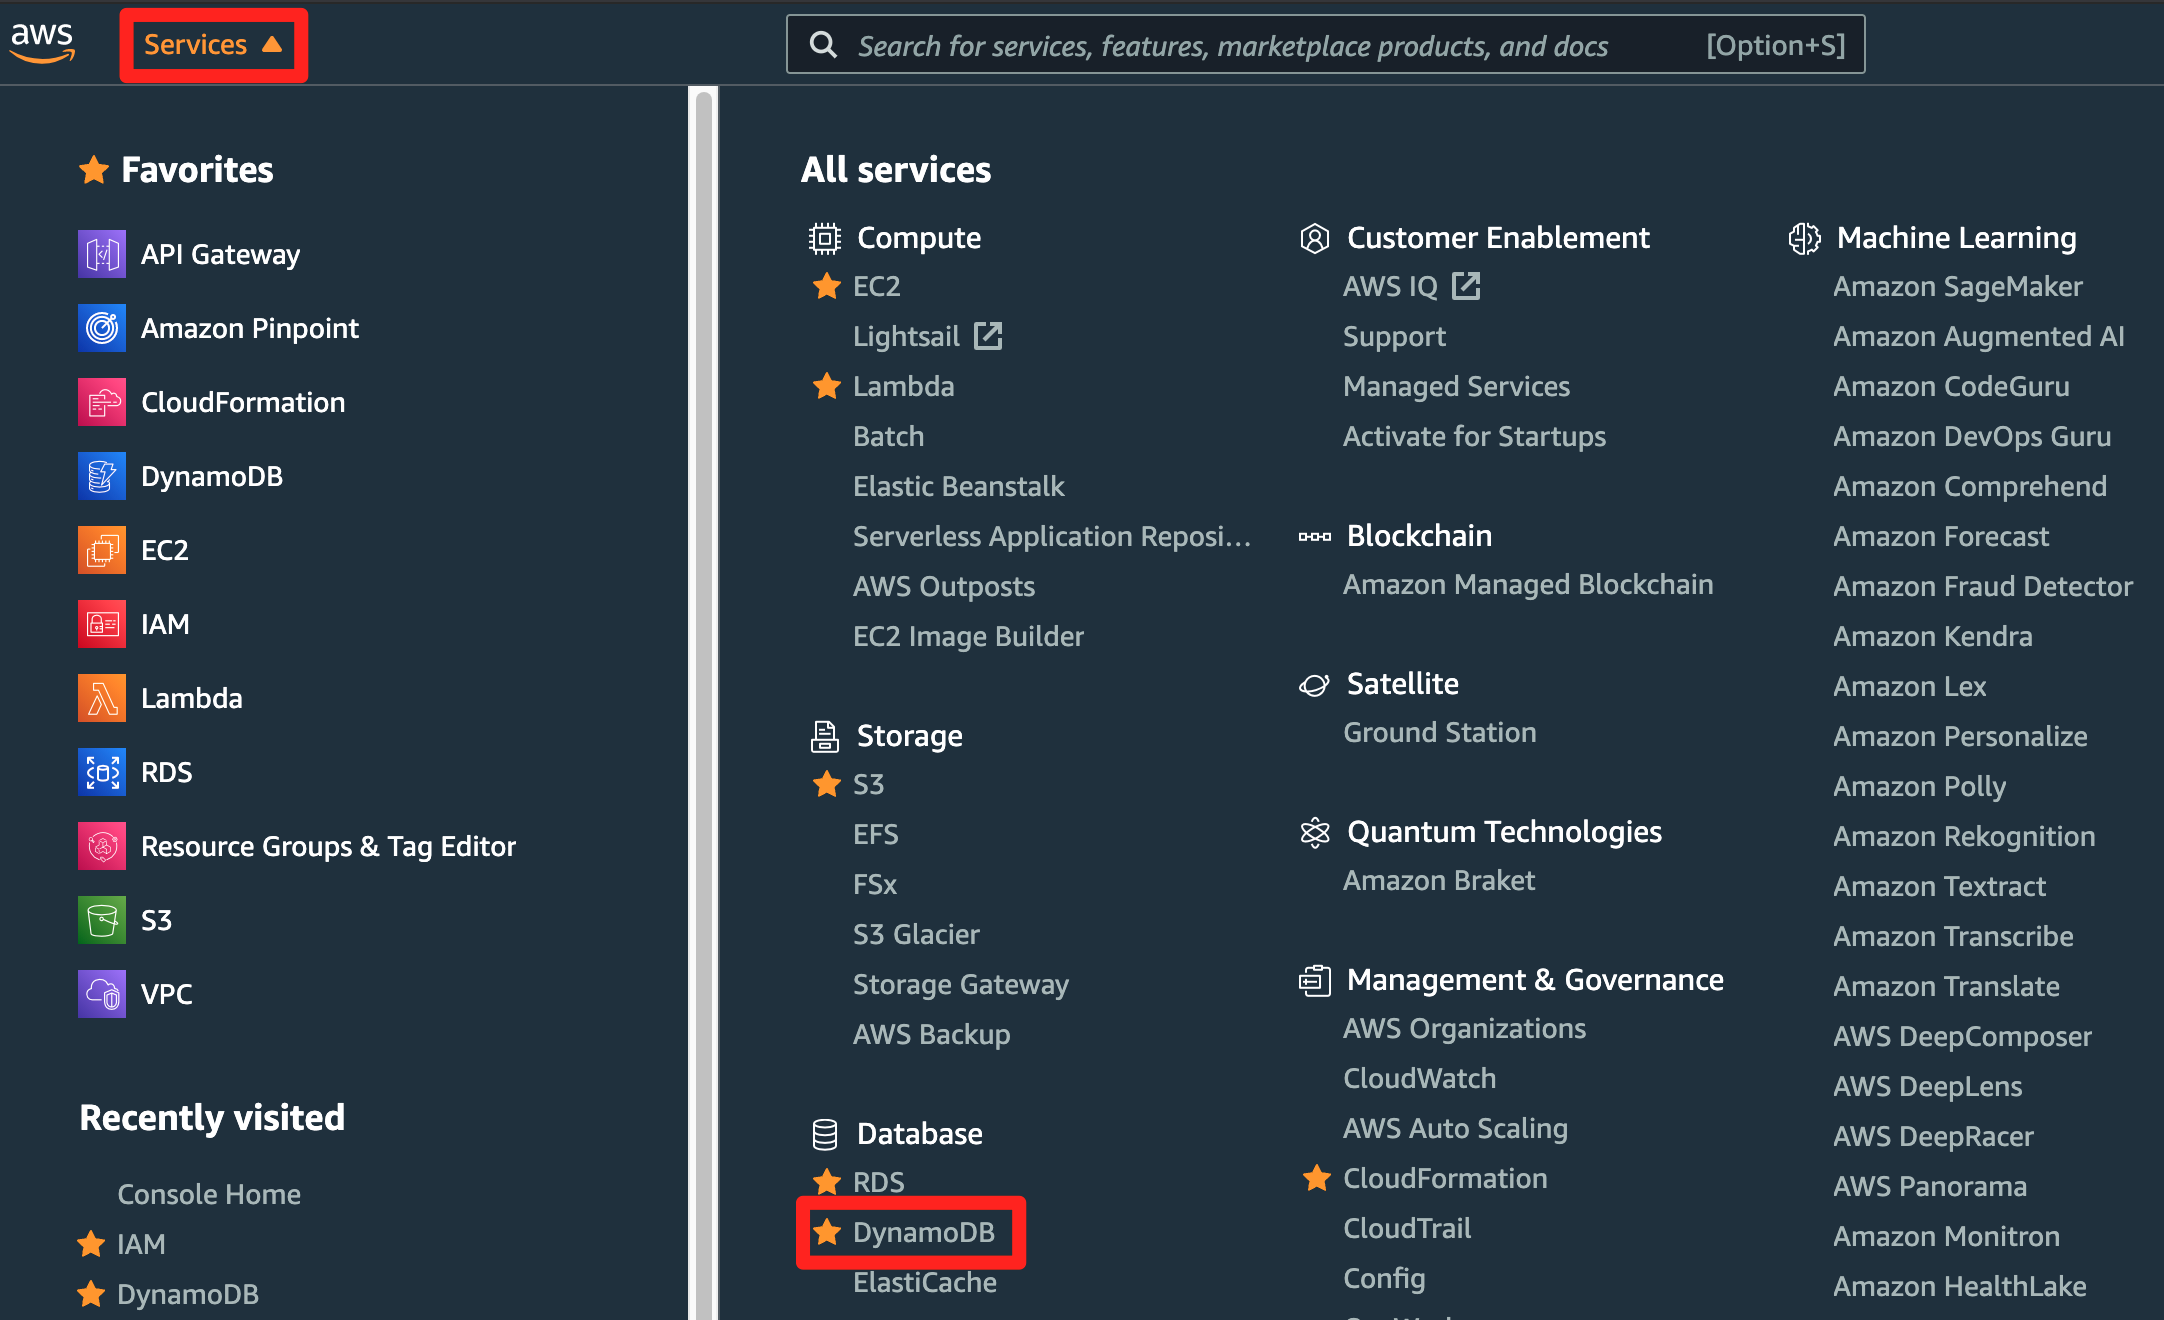Viewport: 2164px width, 1320px height.
Task: Click the external link icon next to AWS IQ
Action: 1466,286
